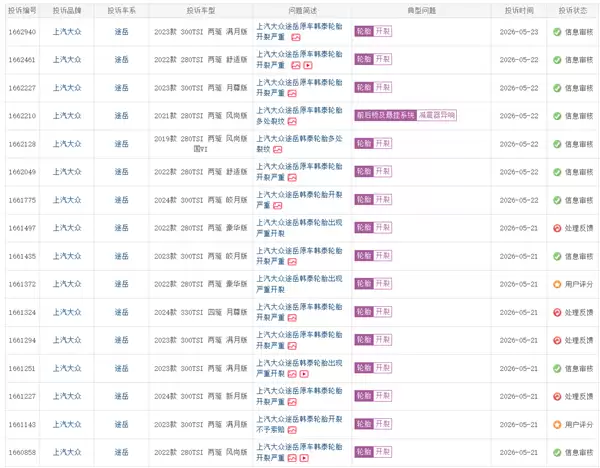
Task: Click 轮胎 开裂 tag in row 1660858
Action: coord(373,452)
